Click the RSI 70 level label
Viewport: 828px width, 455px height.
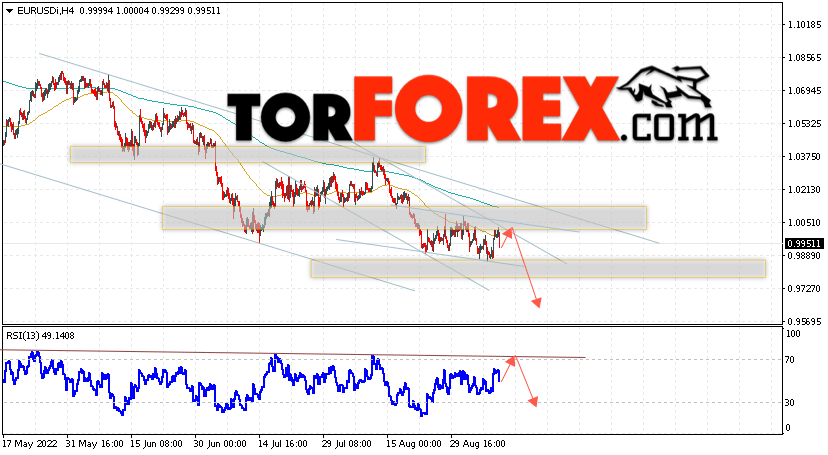click(x=789, y=360)
